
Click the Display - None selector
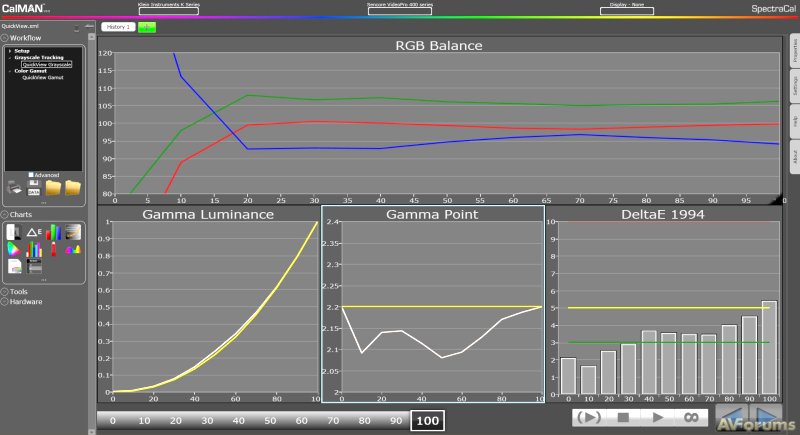click(626, 10)
